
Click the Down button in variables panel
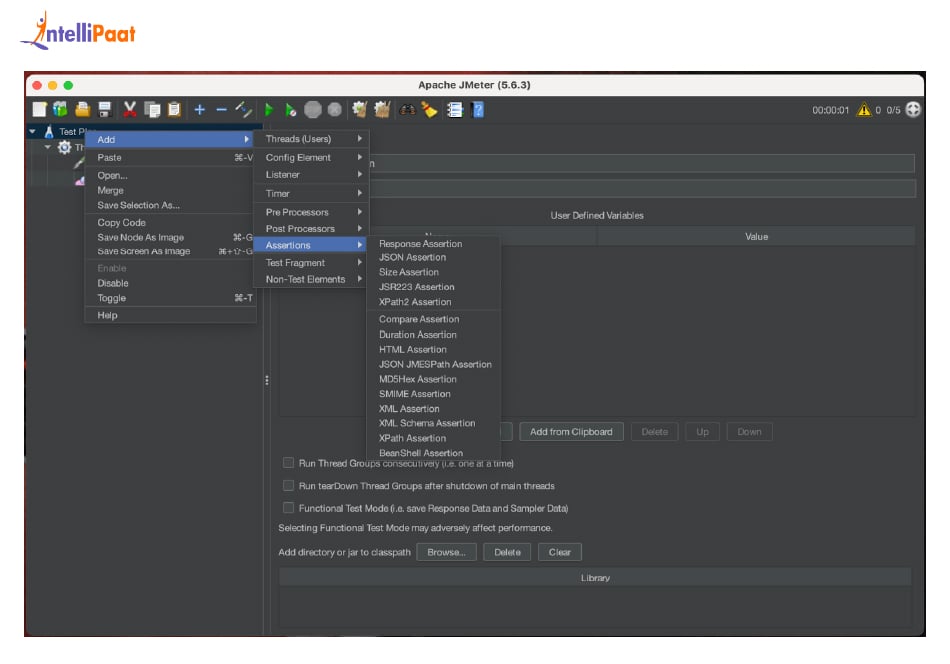(749, 432)
